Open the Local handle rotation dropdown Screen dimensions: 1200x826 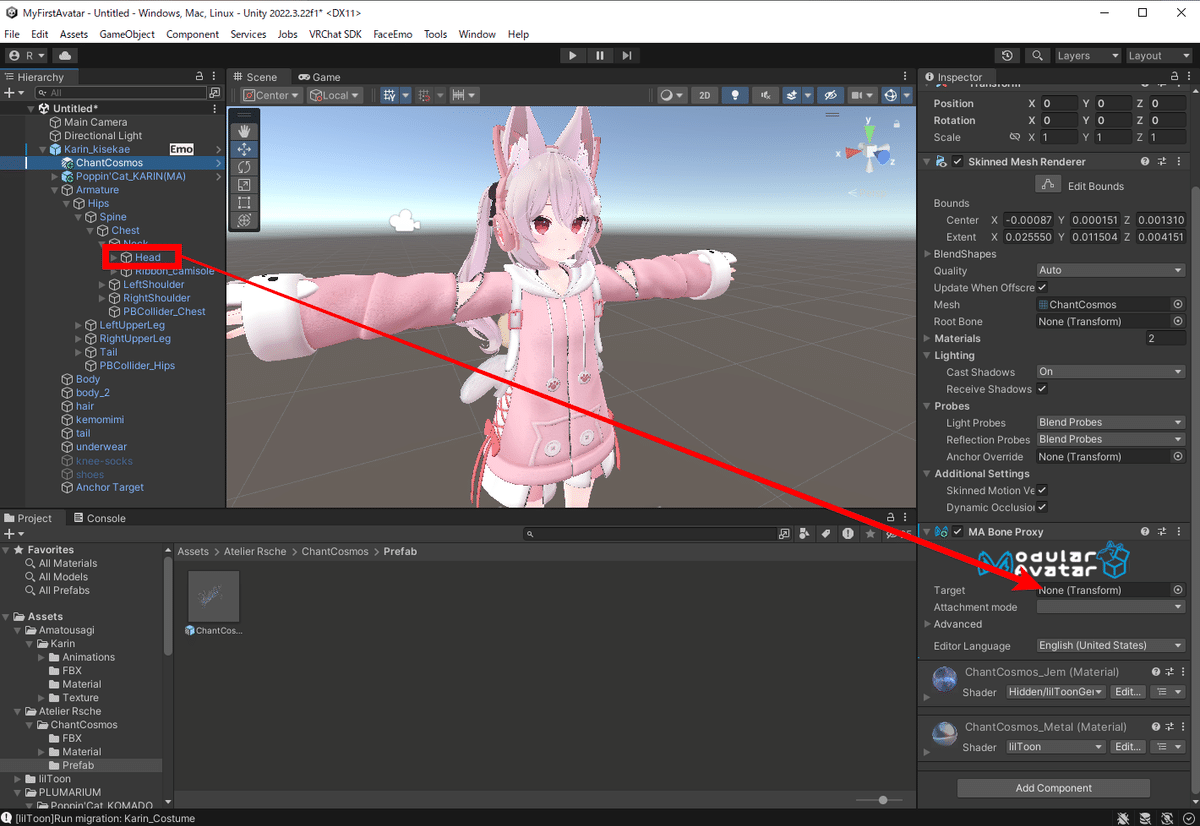coord(336,95)
